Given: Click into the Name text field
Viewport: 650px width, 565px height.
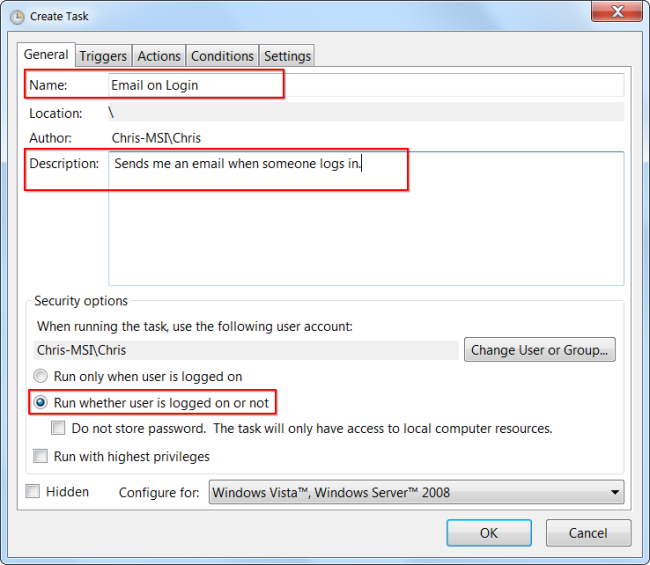Looking at the screenshot, I should pos(366,85).
